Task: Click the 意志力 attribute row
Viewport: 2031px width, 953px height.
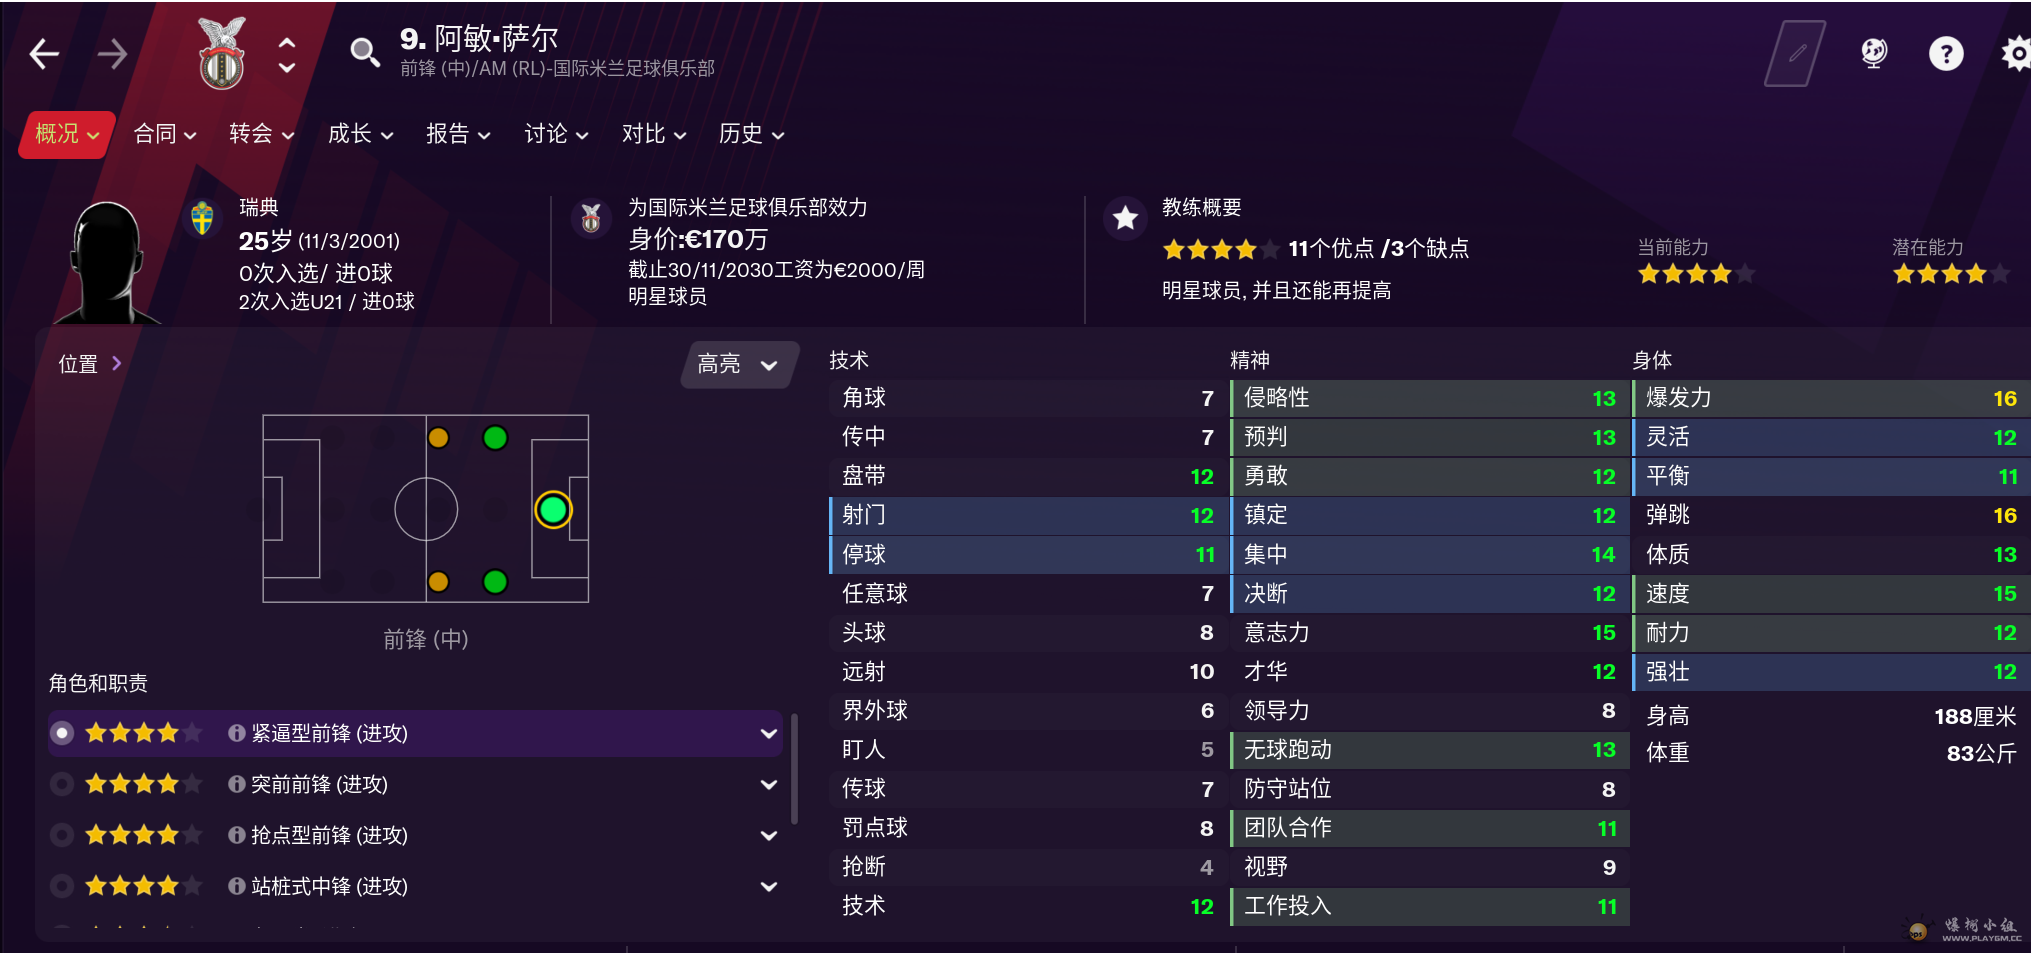Action: coord(1430,632)
